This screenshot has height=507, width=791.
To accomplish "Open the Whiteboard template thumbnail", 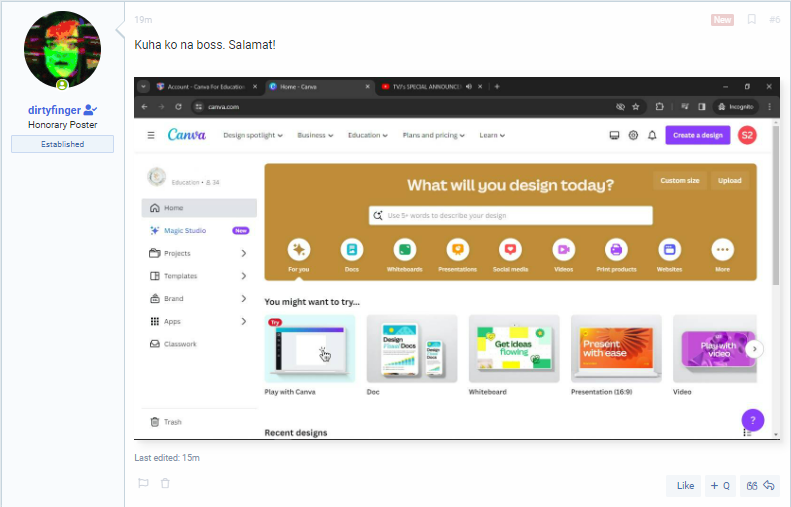I will (514, 349).
